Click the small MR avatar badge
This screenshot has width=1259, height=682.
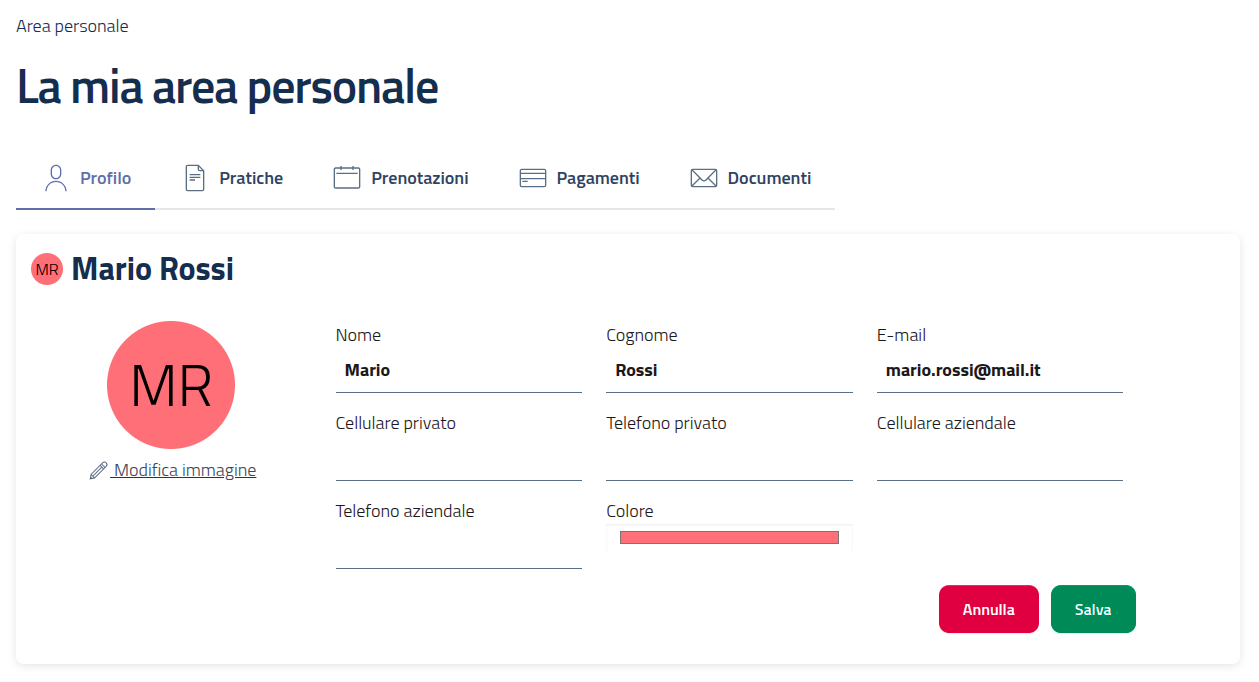47,269
